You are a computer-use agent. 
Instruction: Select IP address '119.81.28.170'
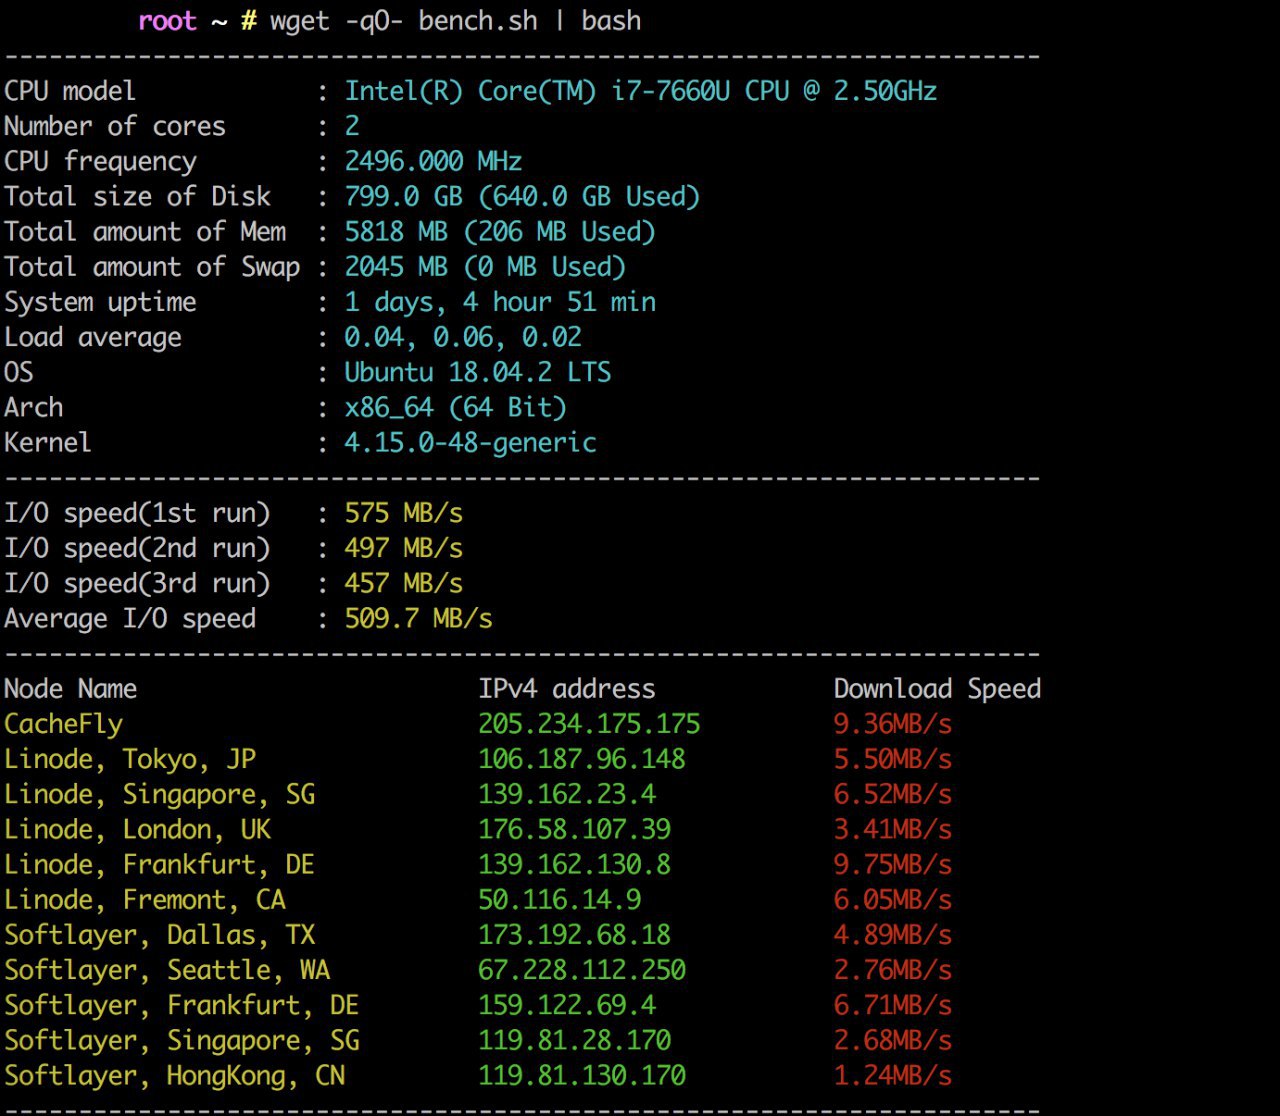(x=574, y=1040)
